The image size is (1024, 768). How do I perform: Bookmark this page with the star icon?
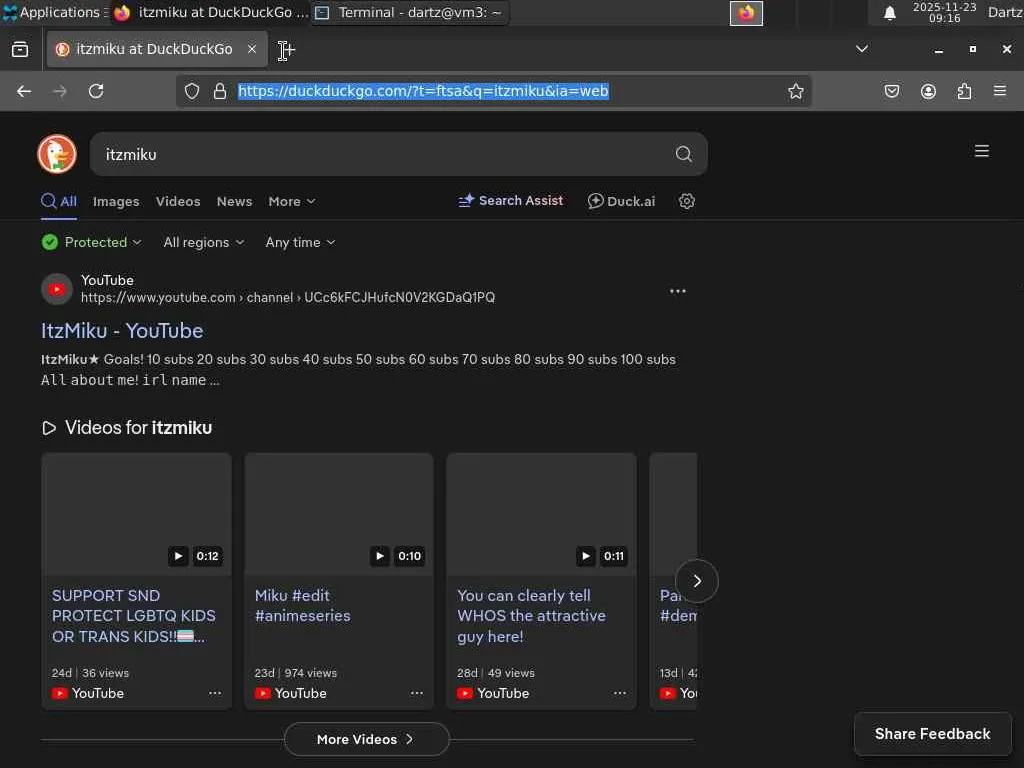(x=795, y=91)
